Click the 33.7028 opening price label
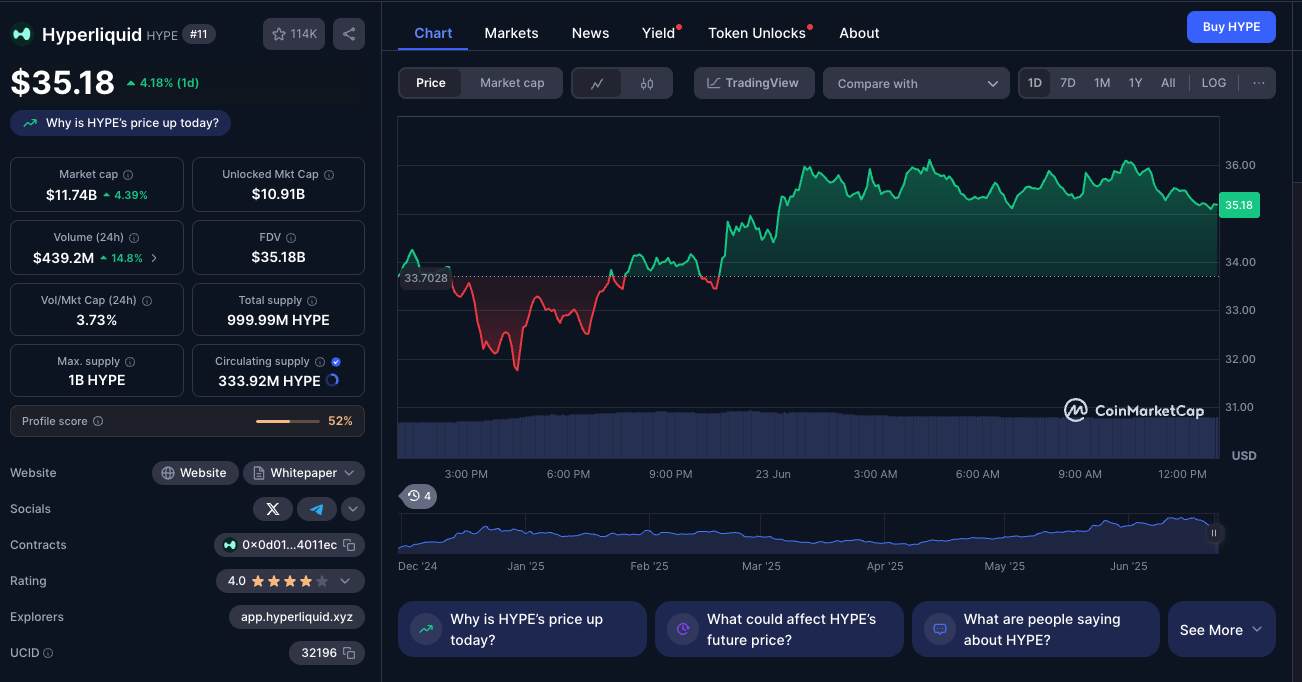Viewport: 1302px width, 682px height. [426, 278]
